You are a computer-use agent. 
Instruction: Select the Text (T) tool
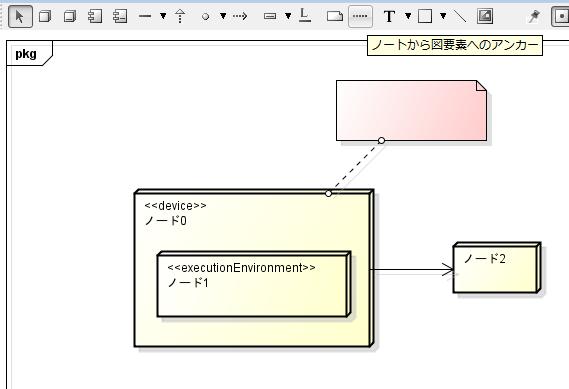tap(389, 16)
